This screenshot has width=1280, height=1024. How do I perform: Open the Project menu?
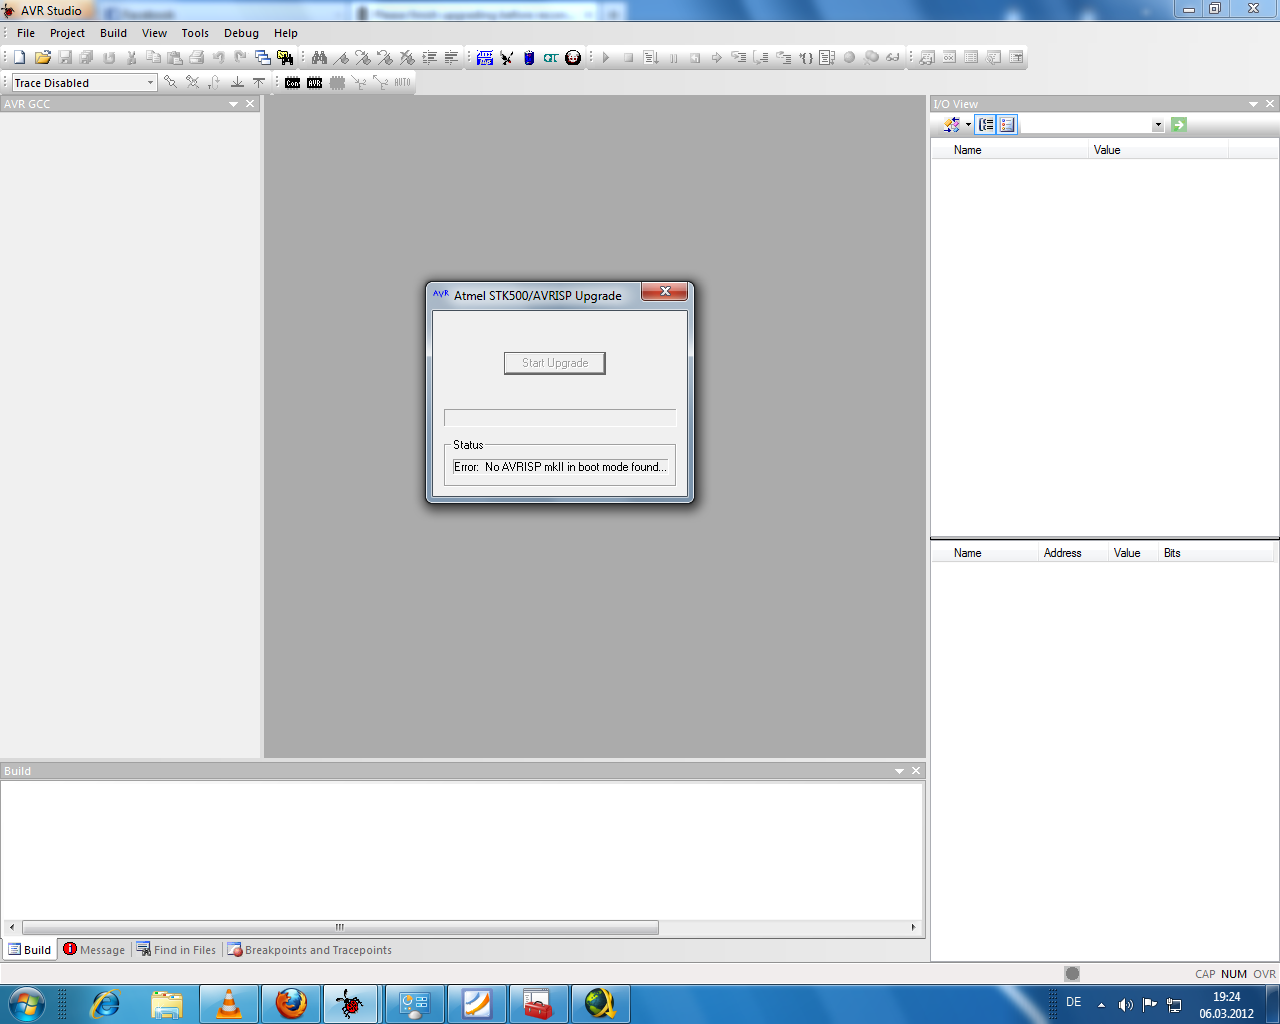click(x=67, y=33)
